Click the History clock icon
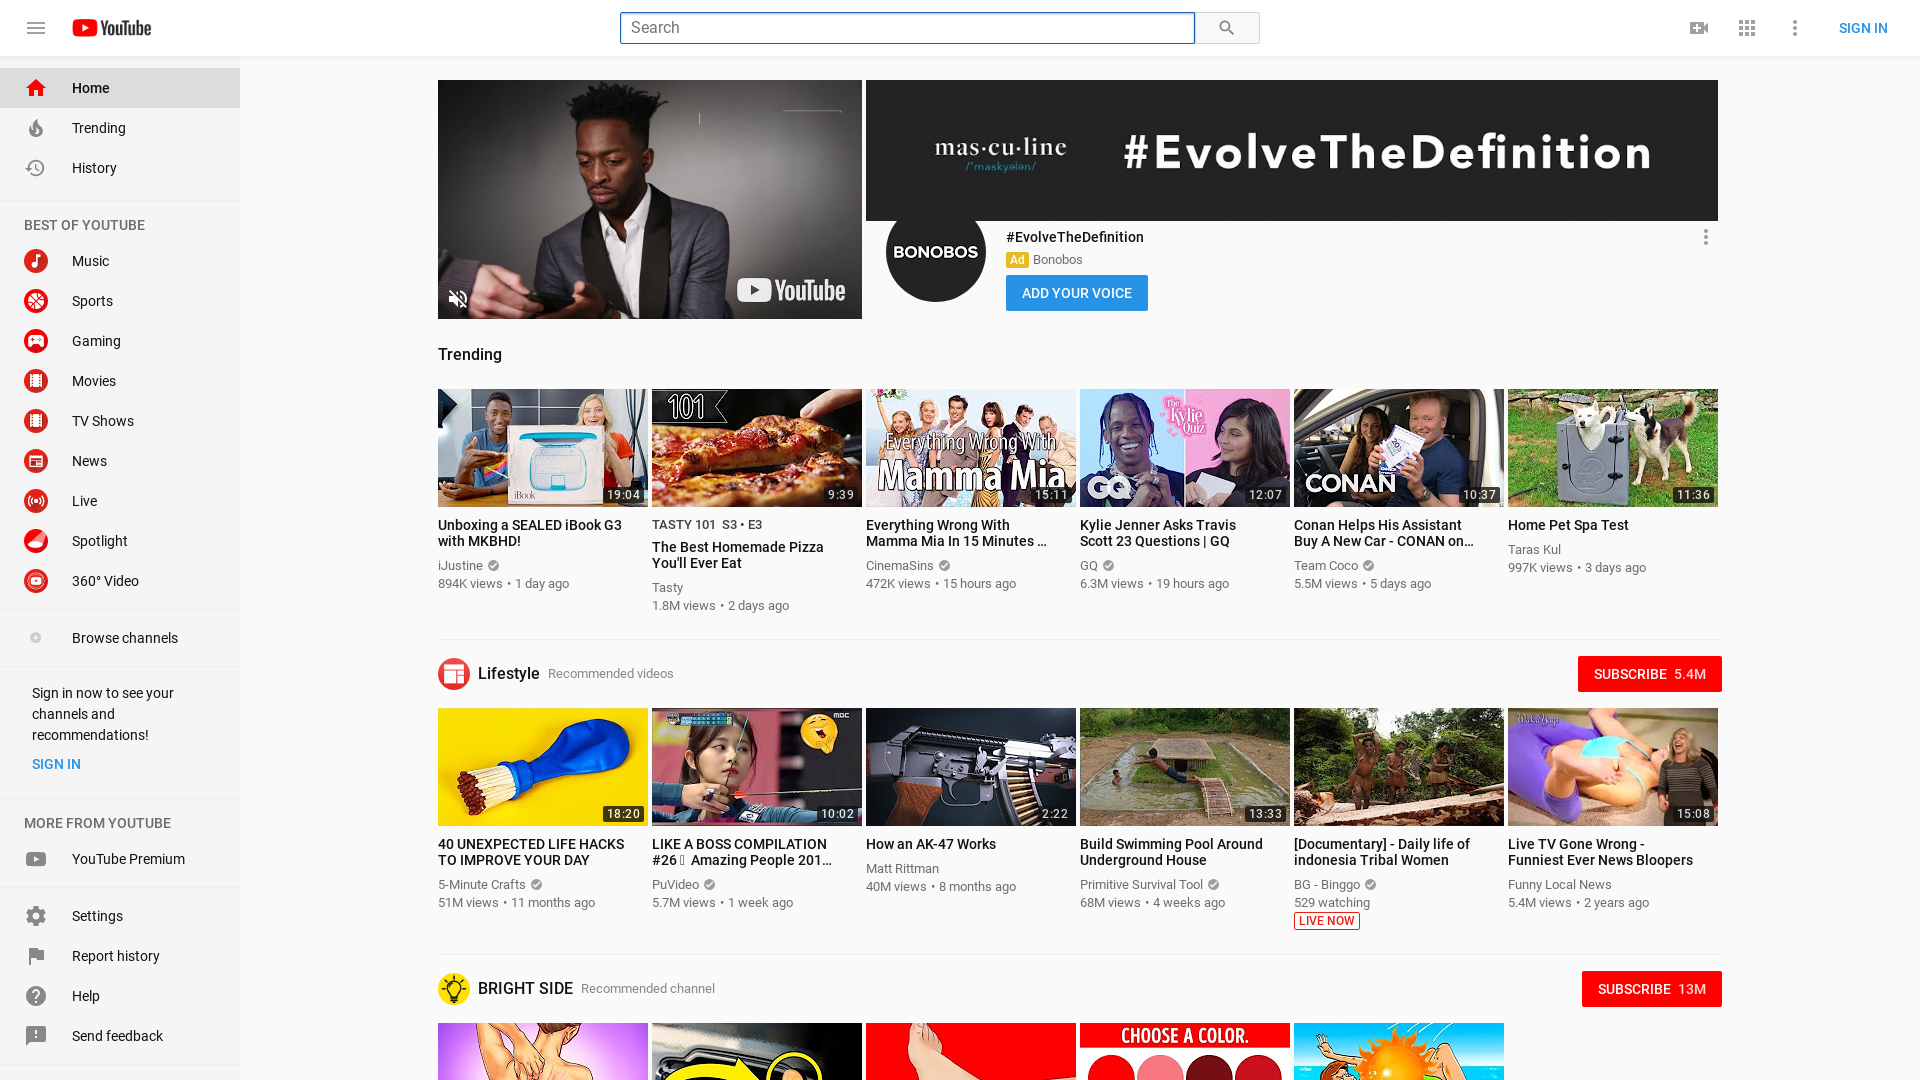Image resolution: width=1920 pixels, height=1080 pixels. pyautogui.click(x=36, y=168)
